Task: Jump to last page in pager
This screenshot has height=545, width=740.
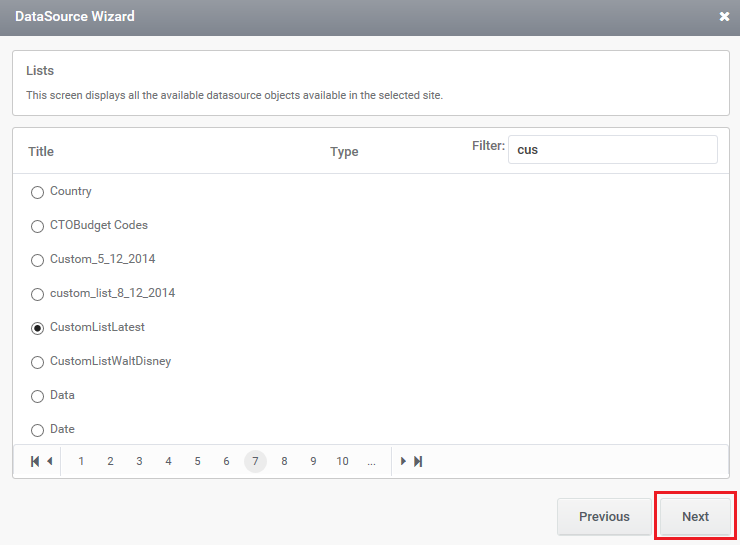Action: pyautogui.click(x=418, y=461)
